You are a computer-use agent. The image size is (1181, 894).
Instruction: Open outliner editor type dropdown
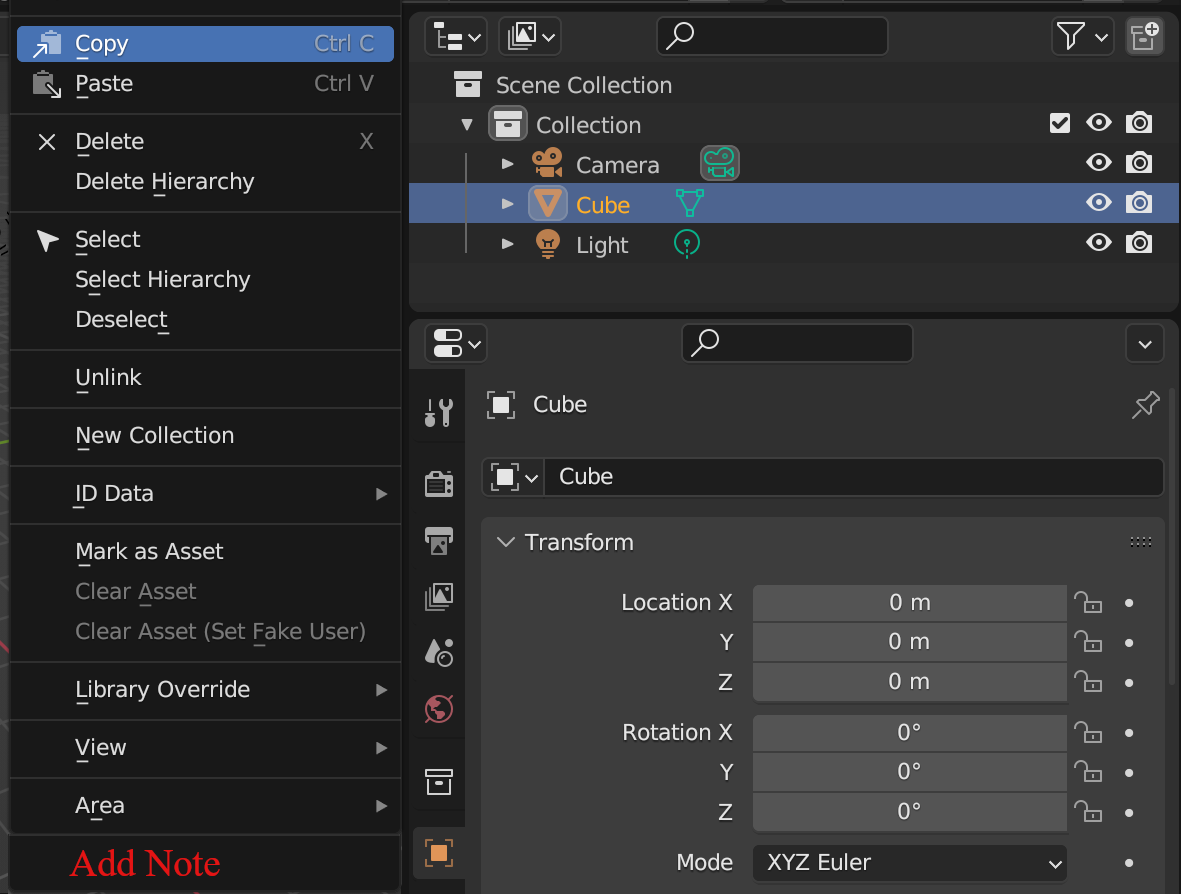456,36
